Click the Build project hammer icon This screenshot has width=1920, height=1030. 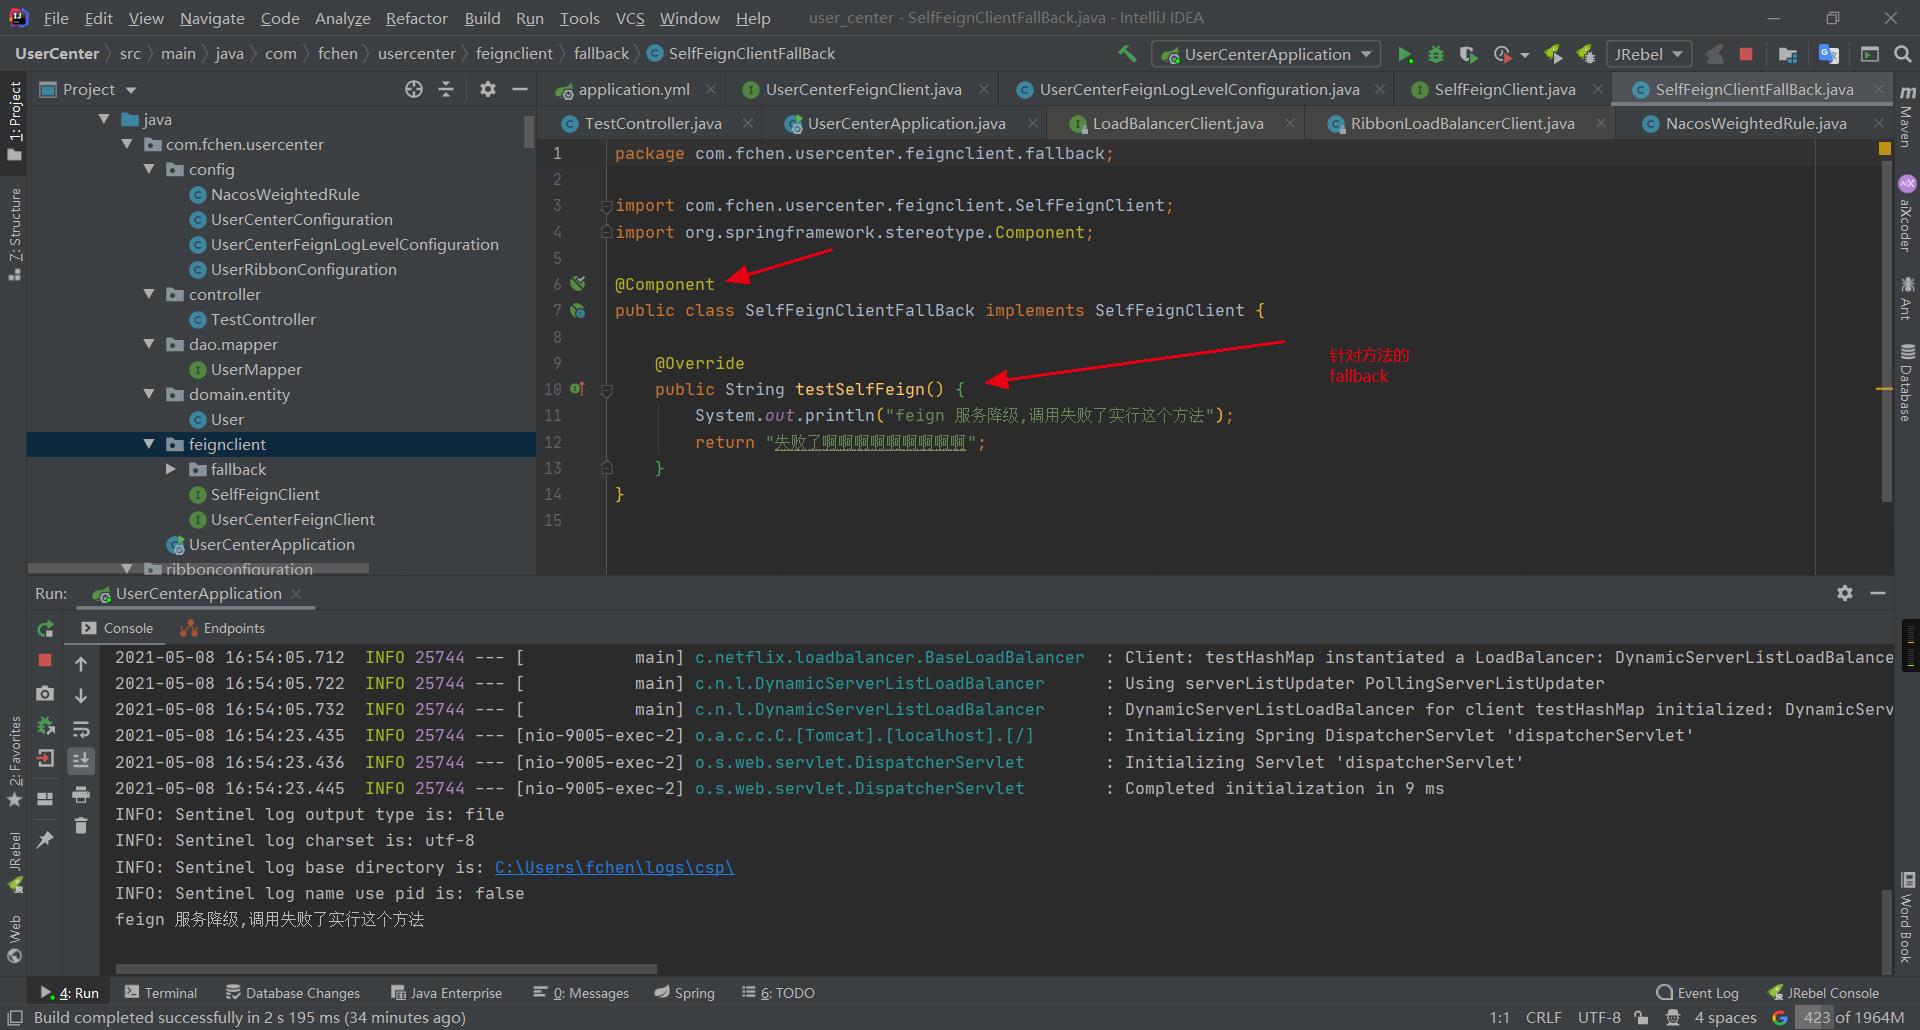[x=1127, y=53]
